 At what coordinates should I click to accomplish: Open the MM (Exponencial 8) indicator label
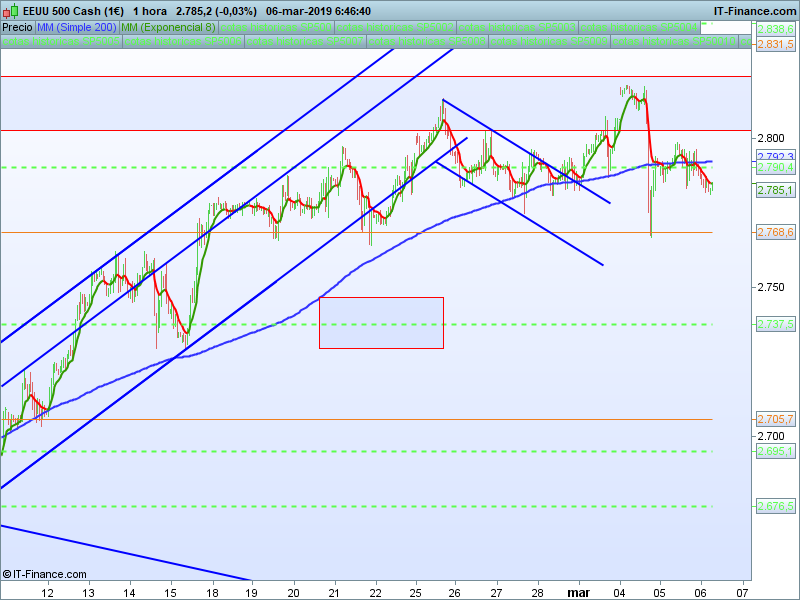[168, 27]
